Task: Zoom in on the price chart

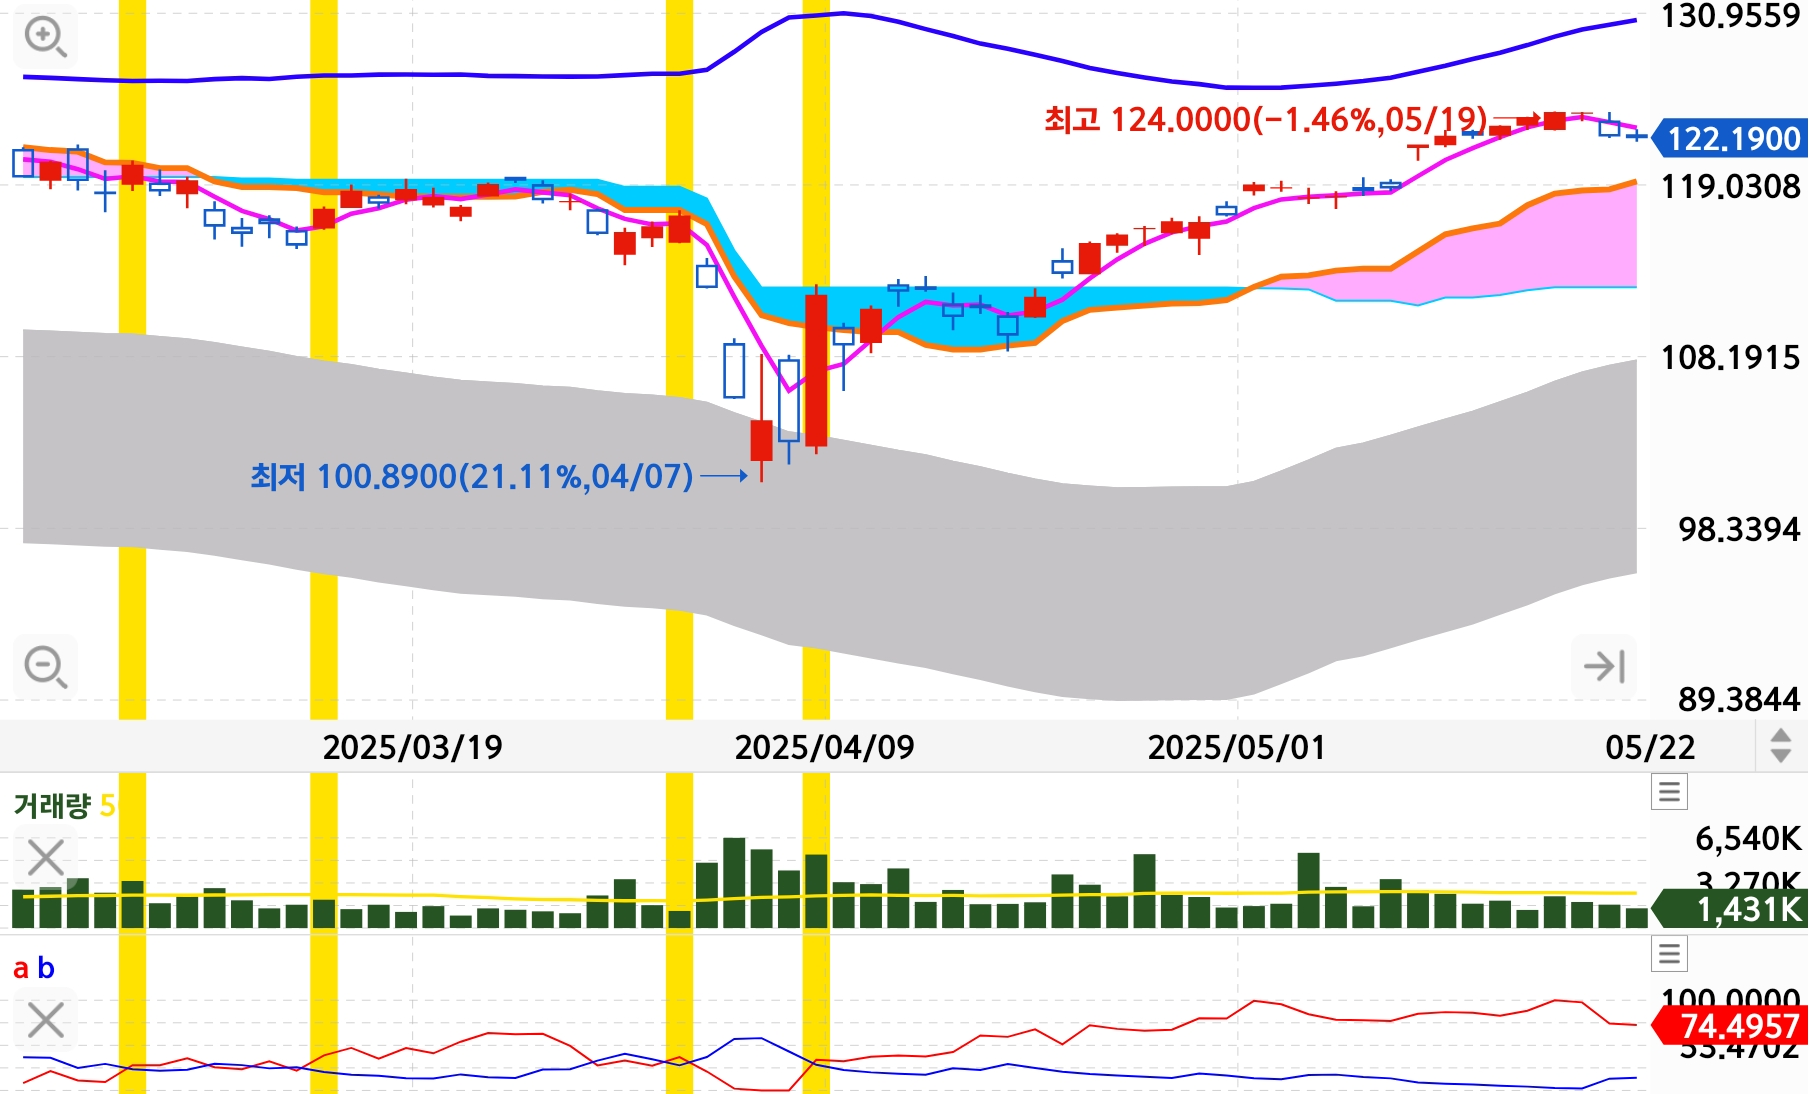Action: (46, 38)
